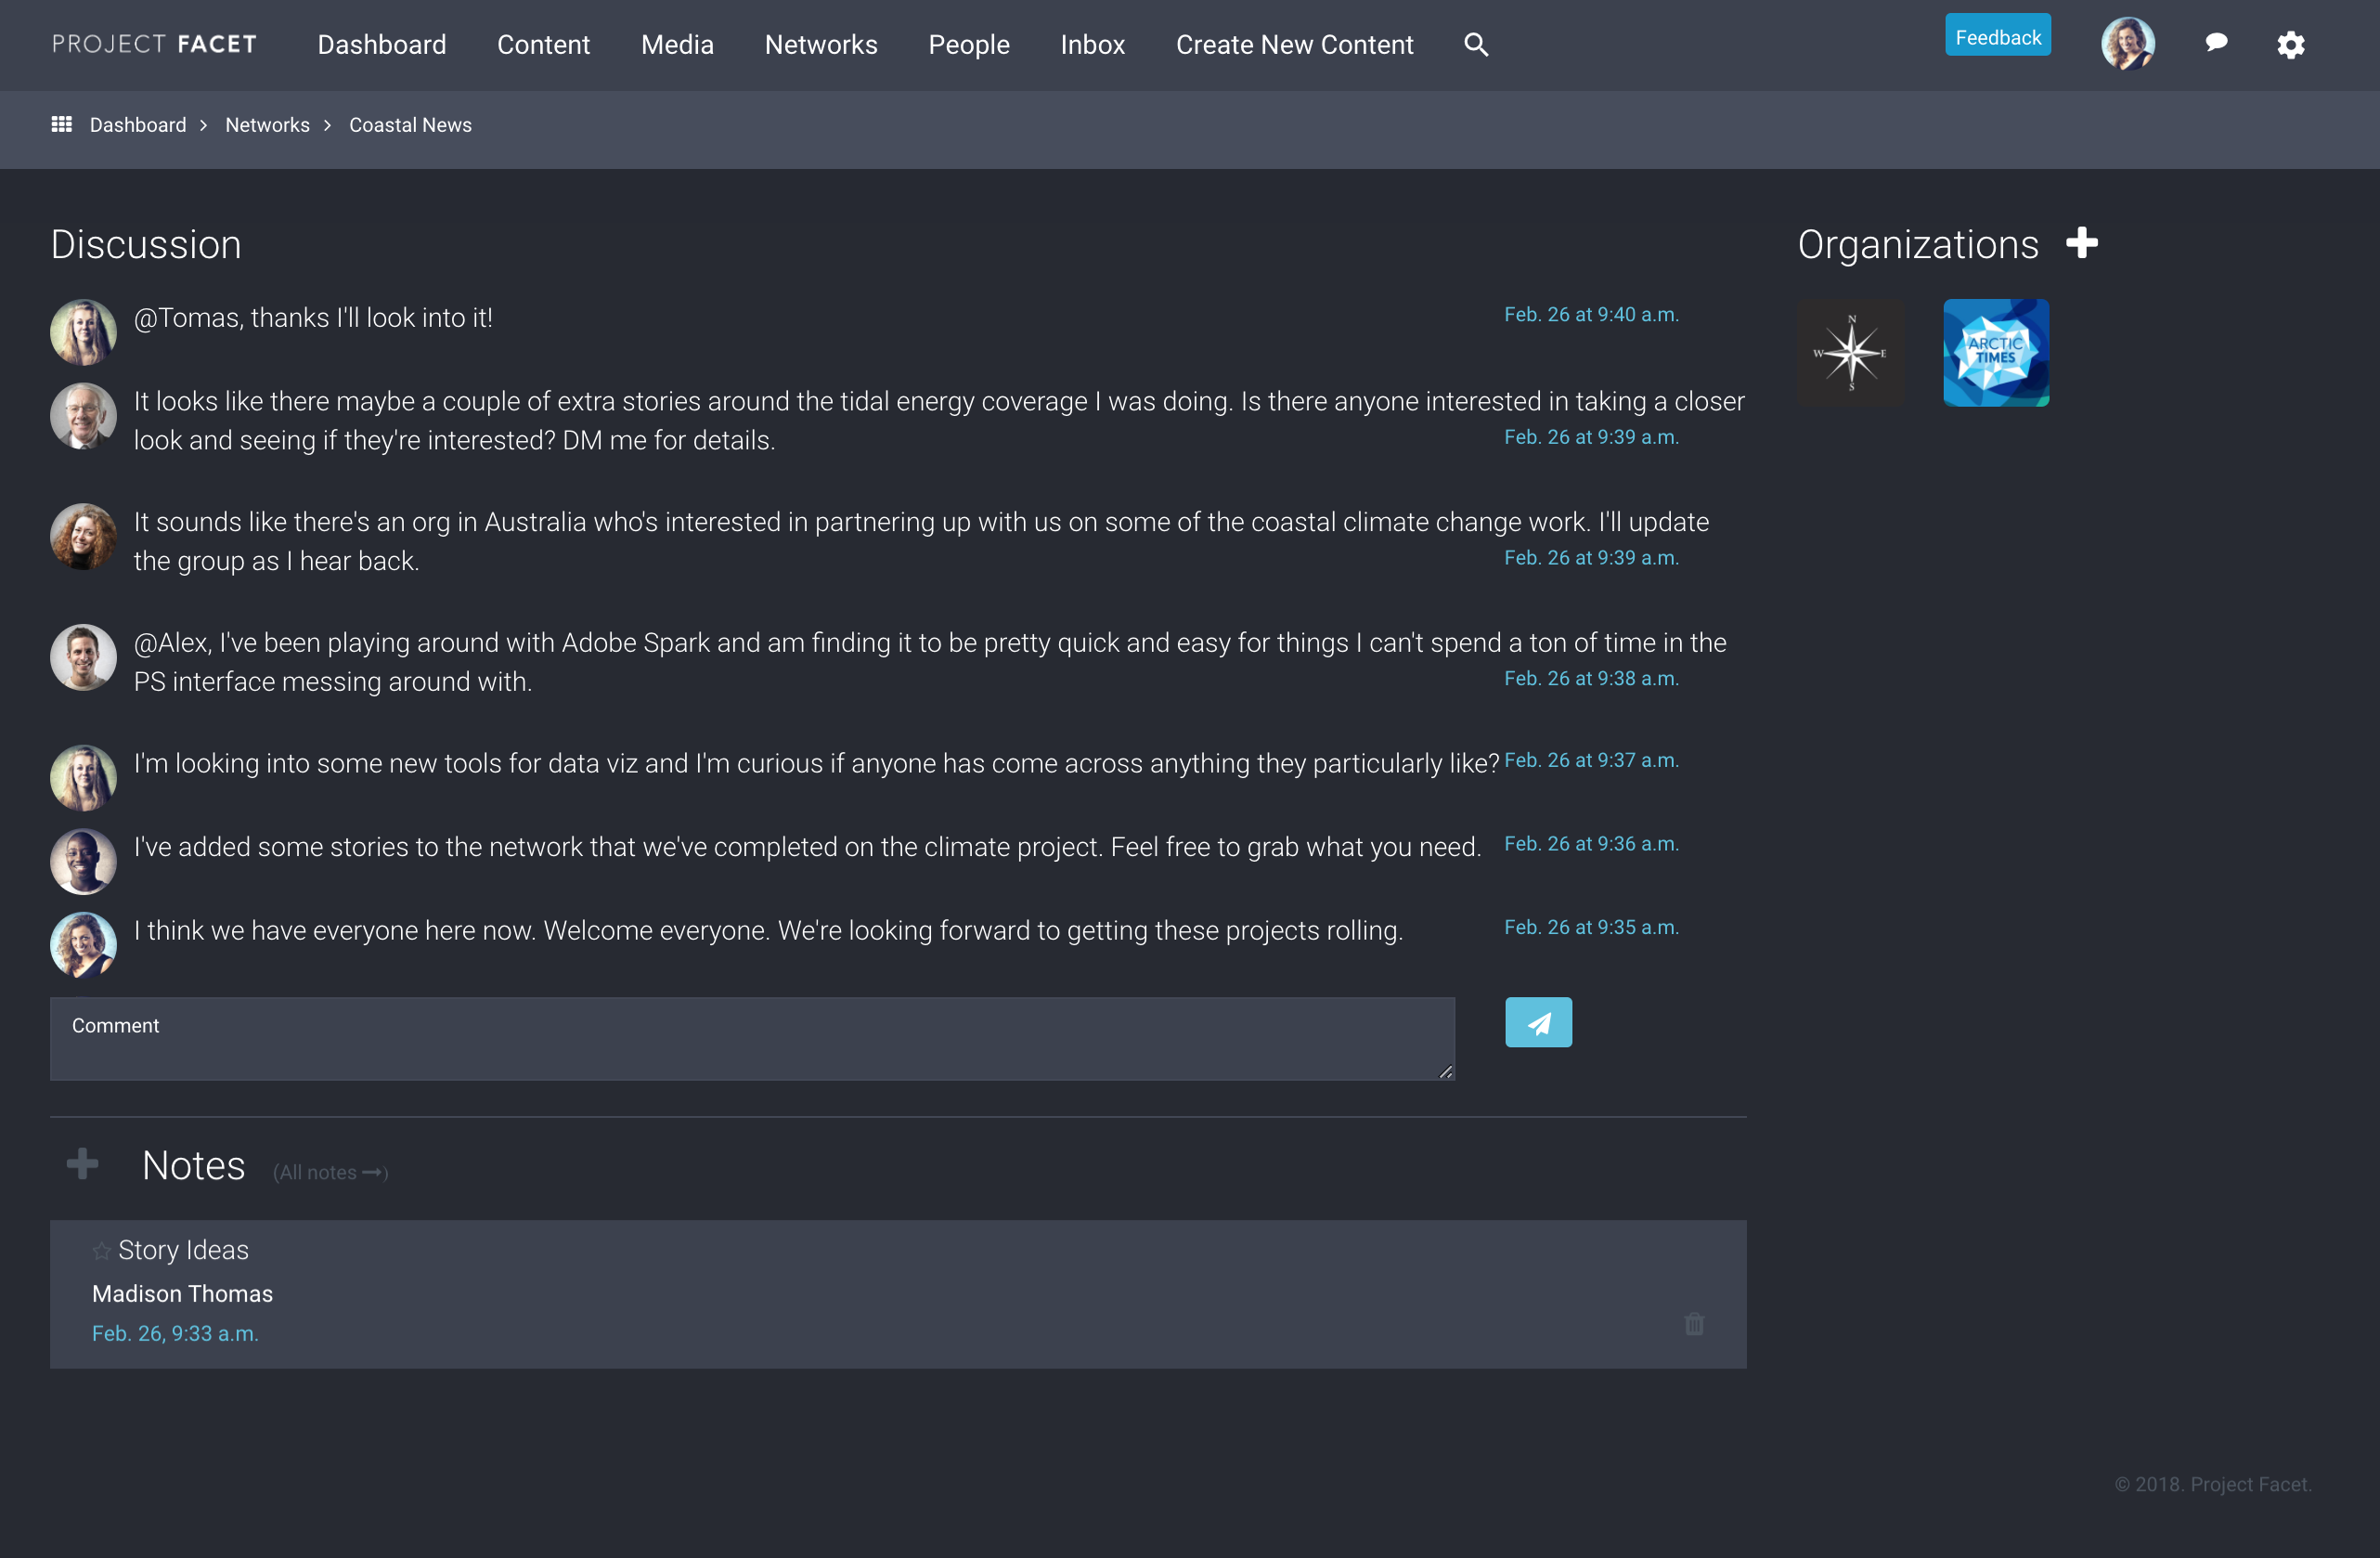The image size is (2380, 1558).
Task: Star the Story Ideas note
Action: (x=101, y=1250)
